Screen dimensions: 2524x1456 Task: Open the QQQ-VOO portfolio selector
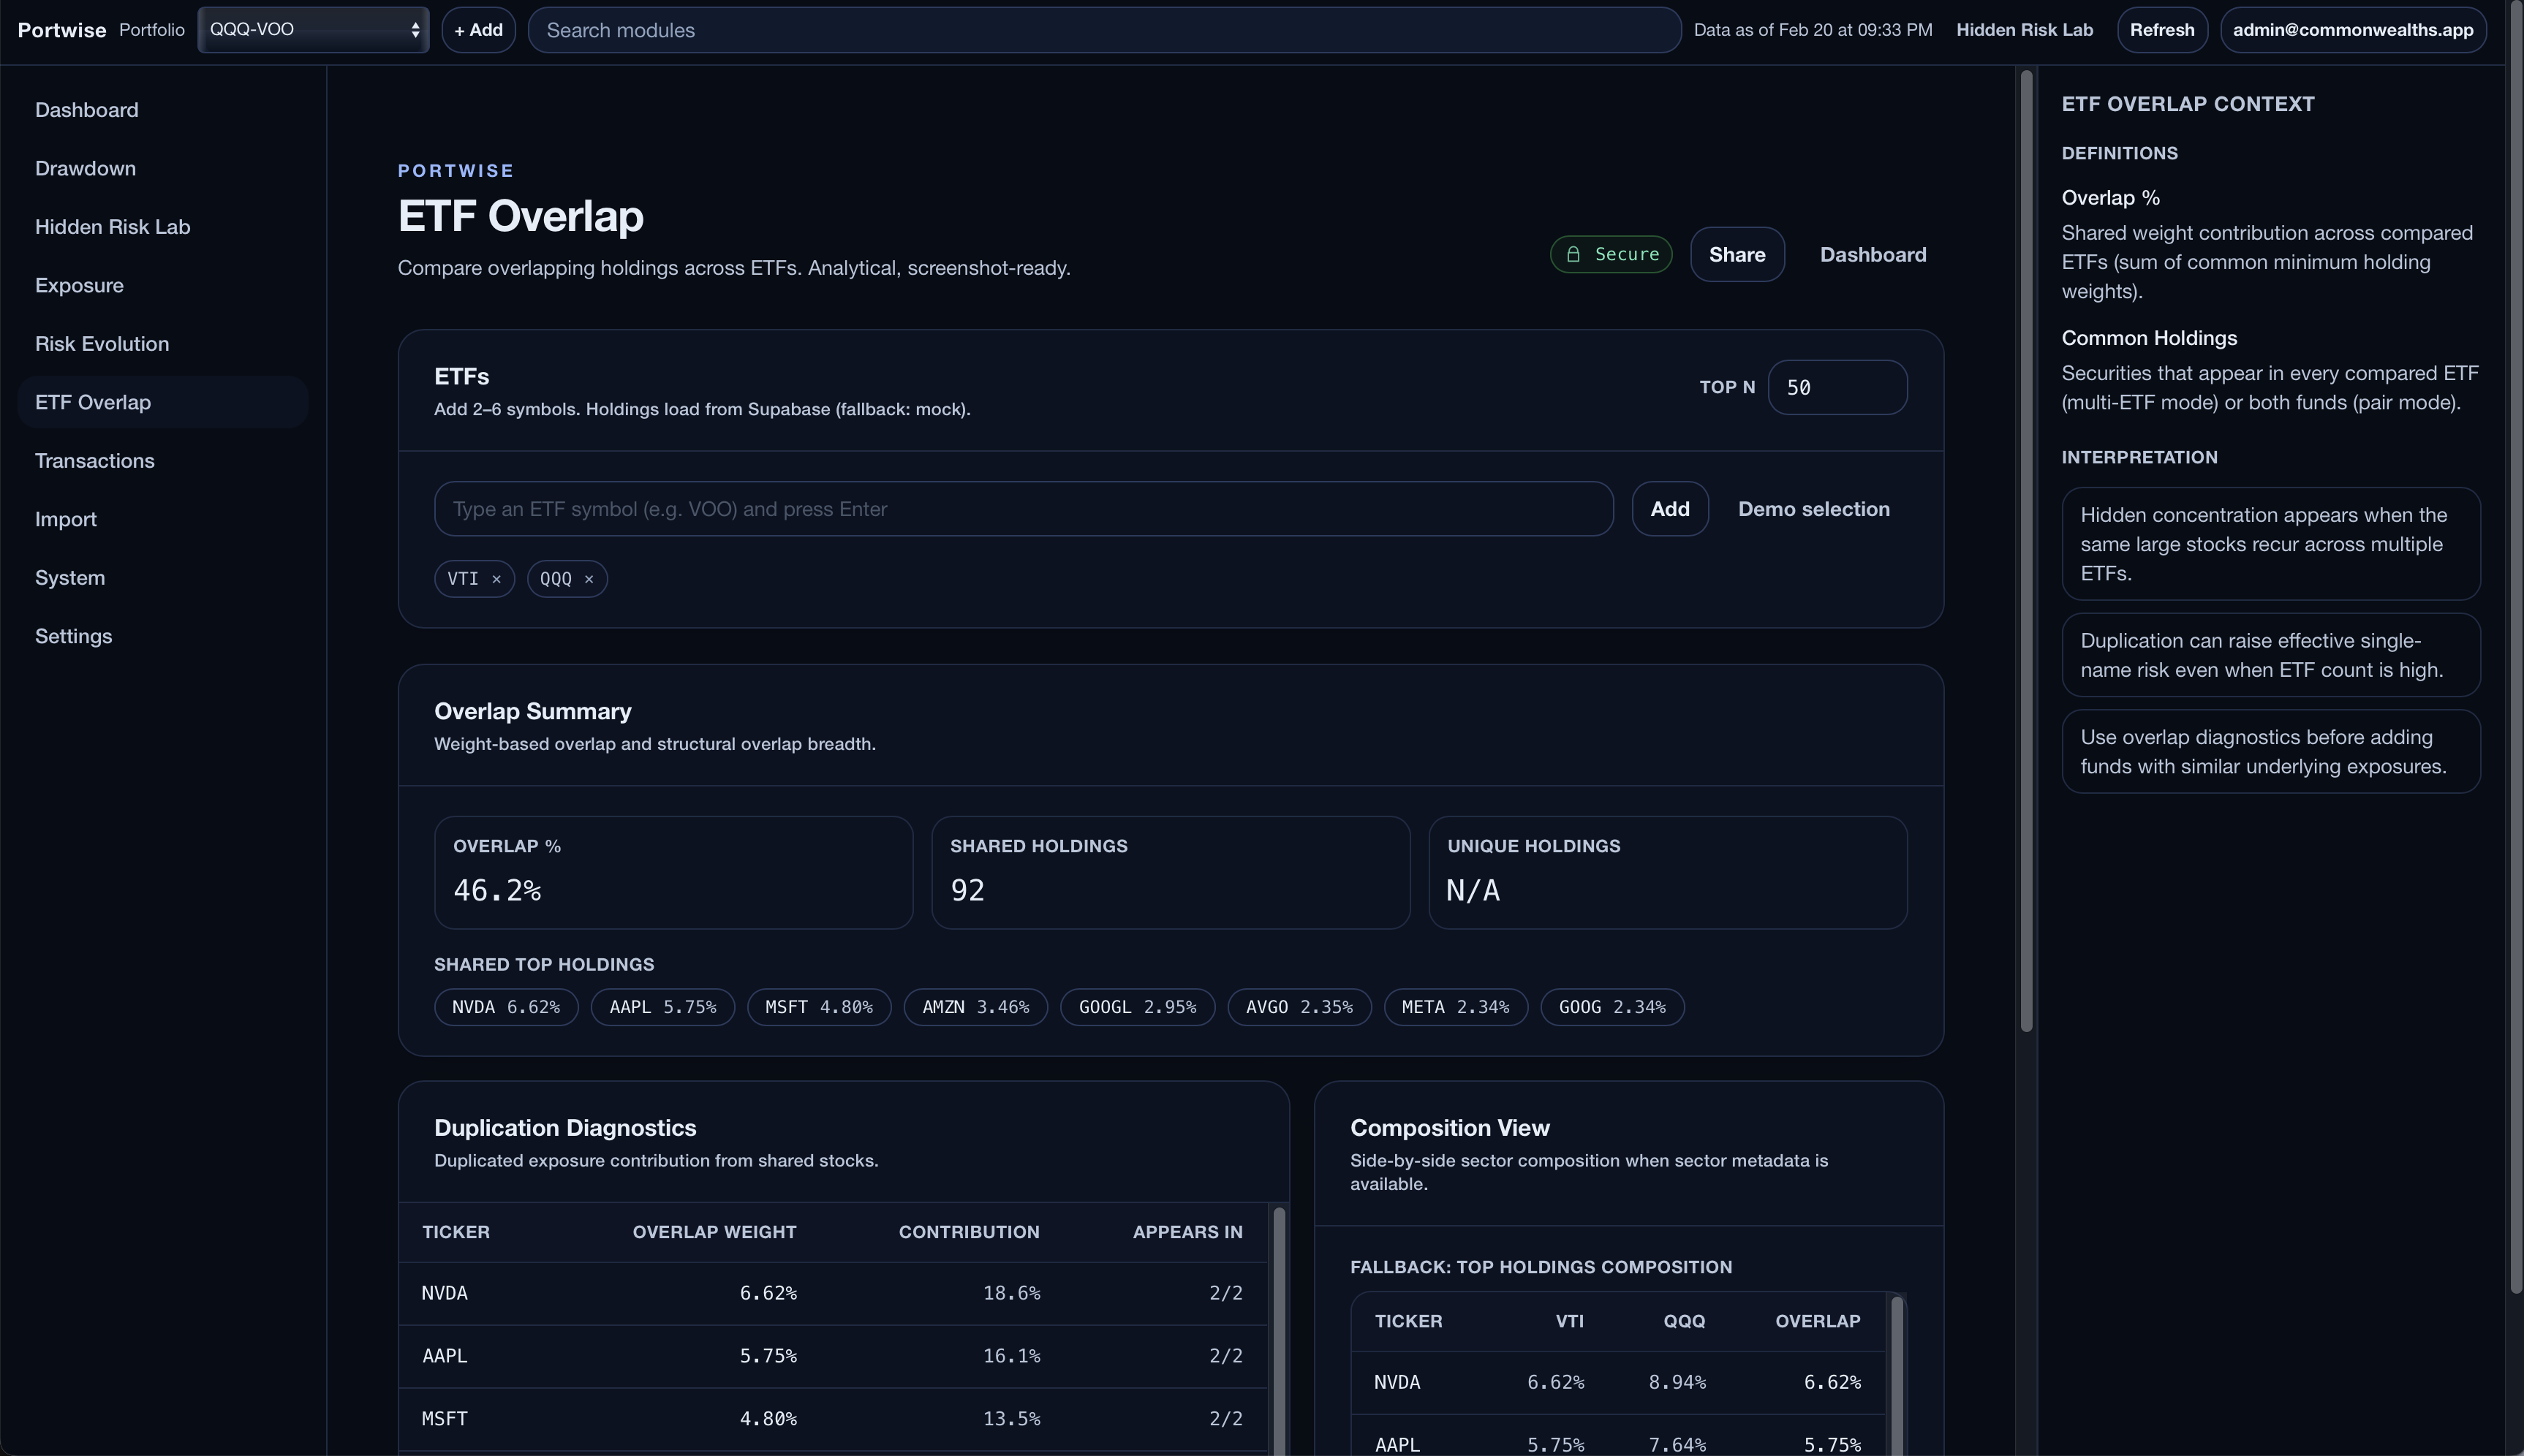[x=313, y=29]
